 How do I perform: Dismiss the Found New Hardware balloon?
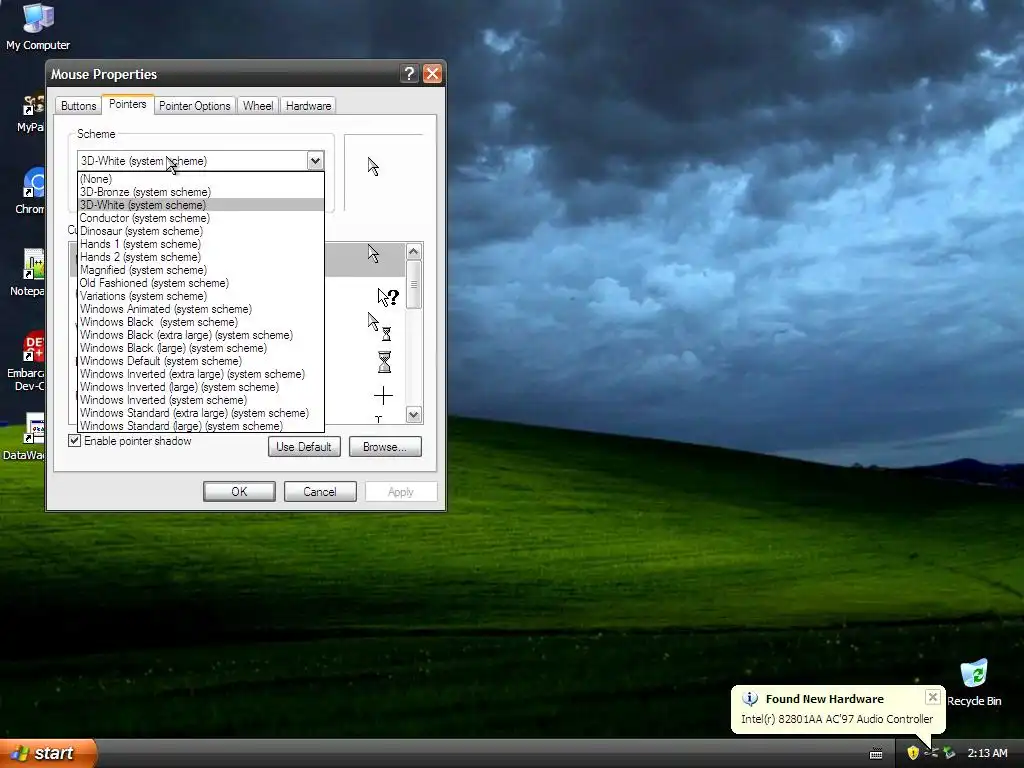click(933, 697)
